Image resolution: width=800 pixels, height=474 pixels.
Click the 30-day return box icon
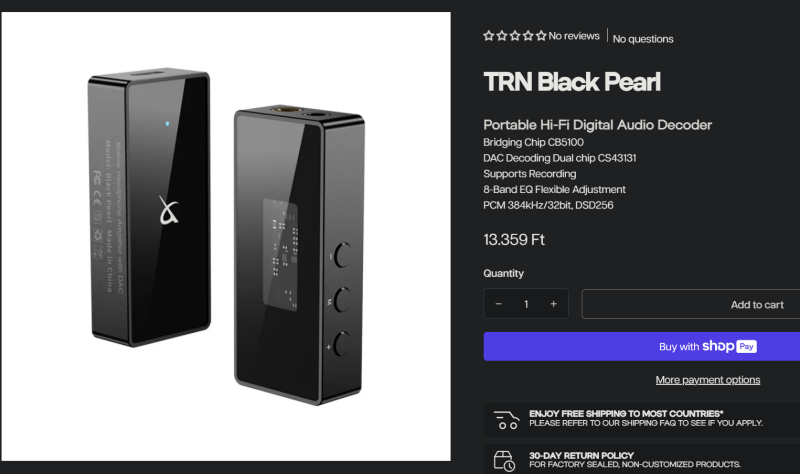504,461
